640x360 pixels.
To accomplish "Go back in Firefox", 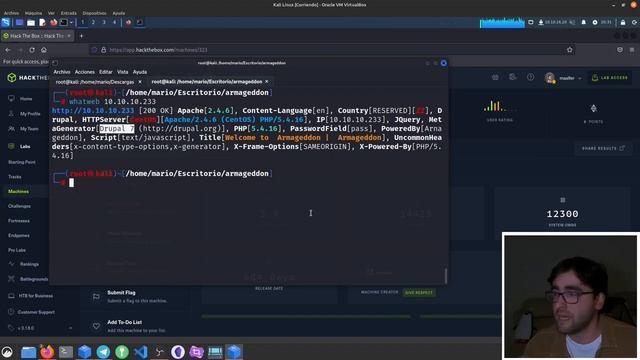I will click(x=8, y=50).
